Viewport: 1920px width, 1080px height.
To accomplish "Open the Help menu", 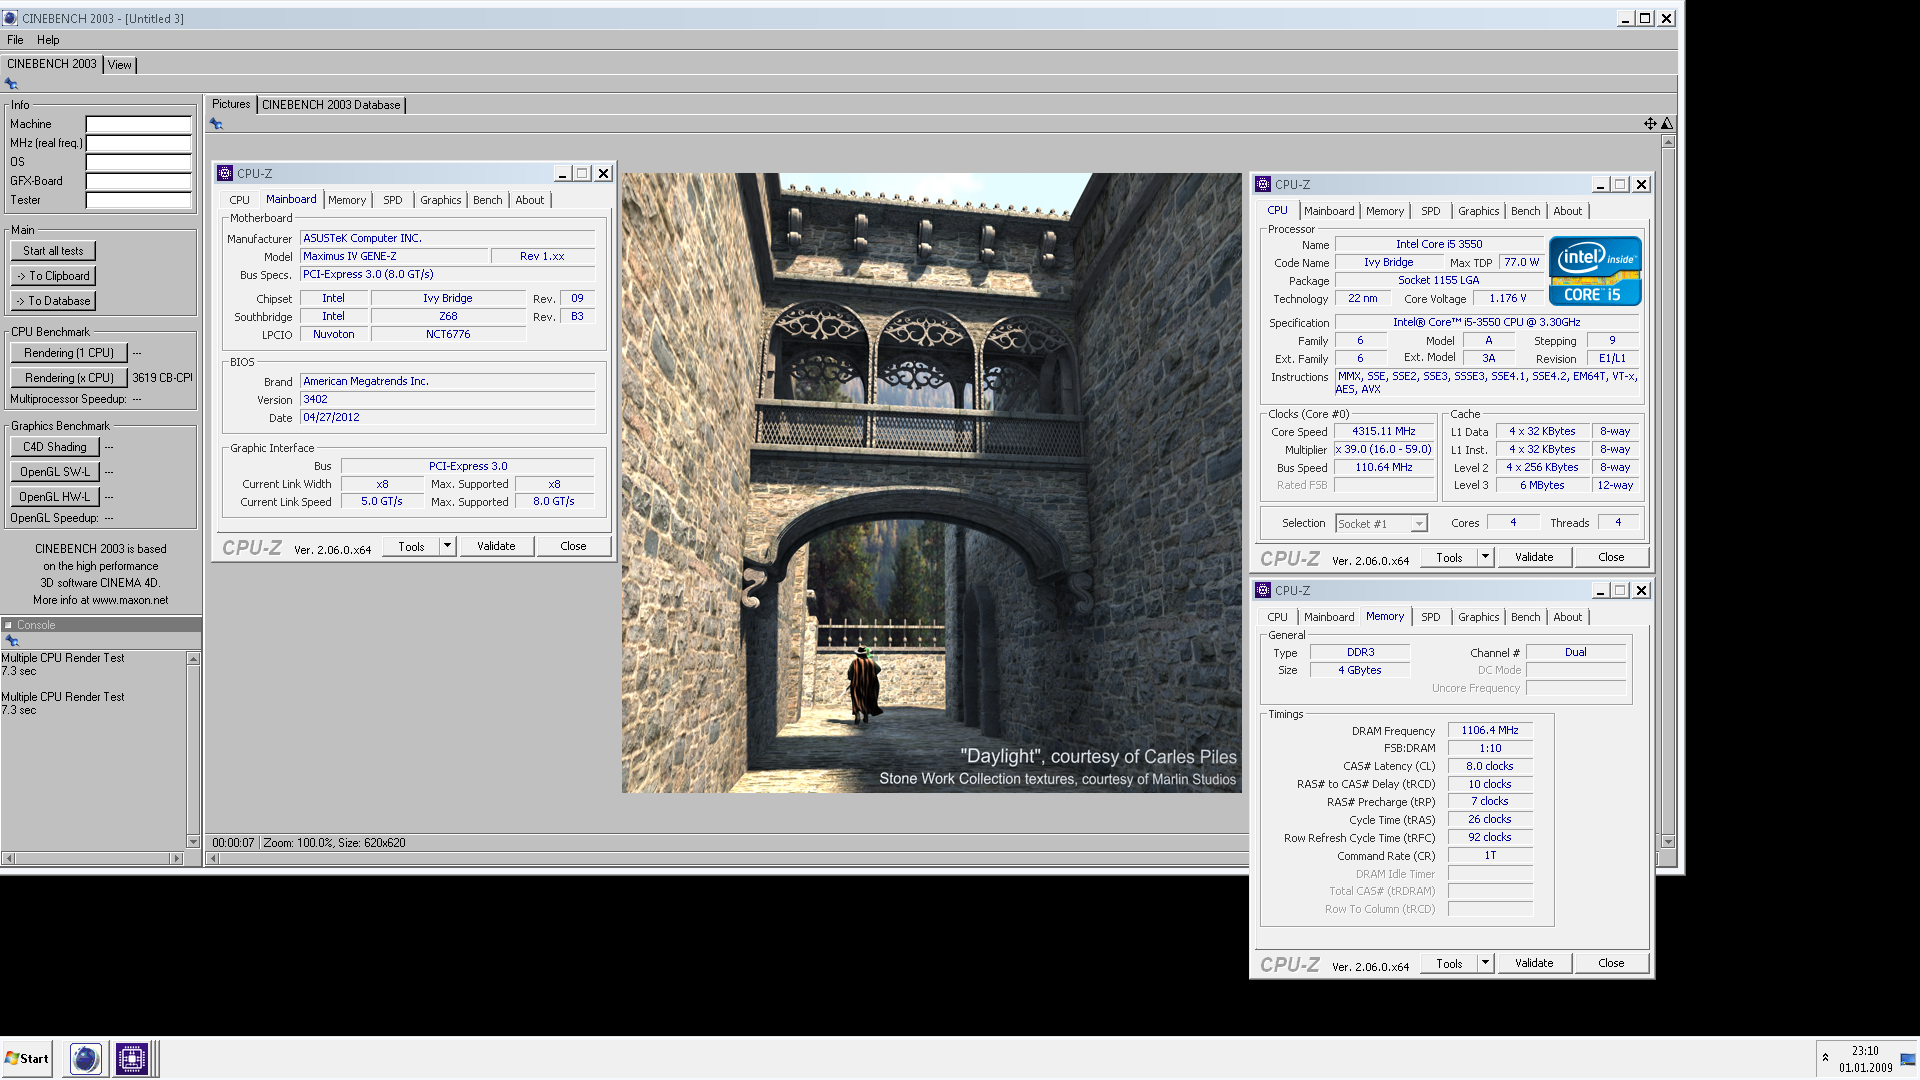I will point(48,40).
